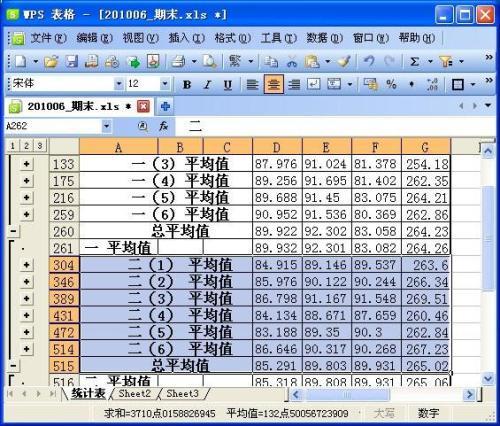Viewport: 500px width, 426px height.
Task: Toggle the center alignment button
Action: 274,84
